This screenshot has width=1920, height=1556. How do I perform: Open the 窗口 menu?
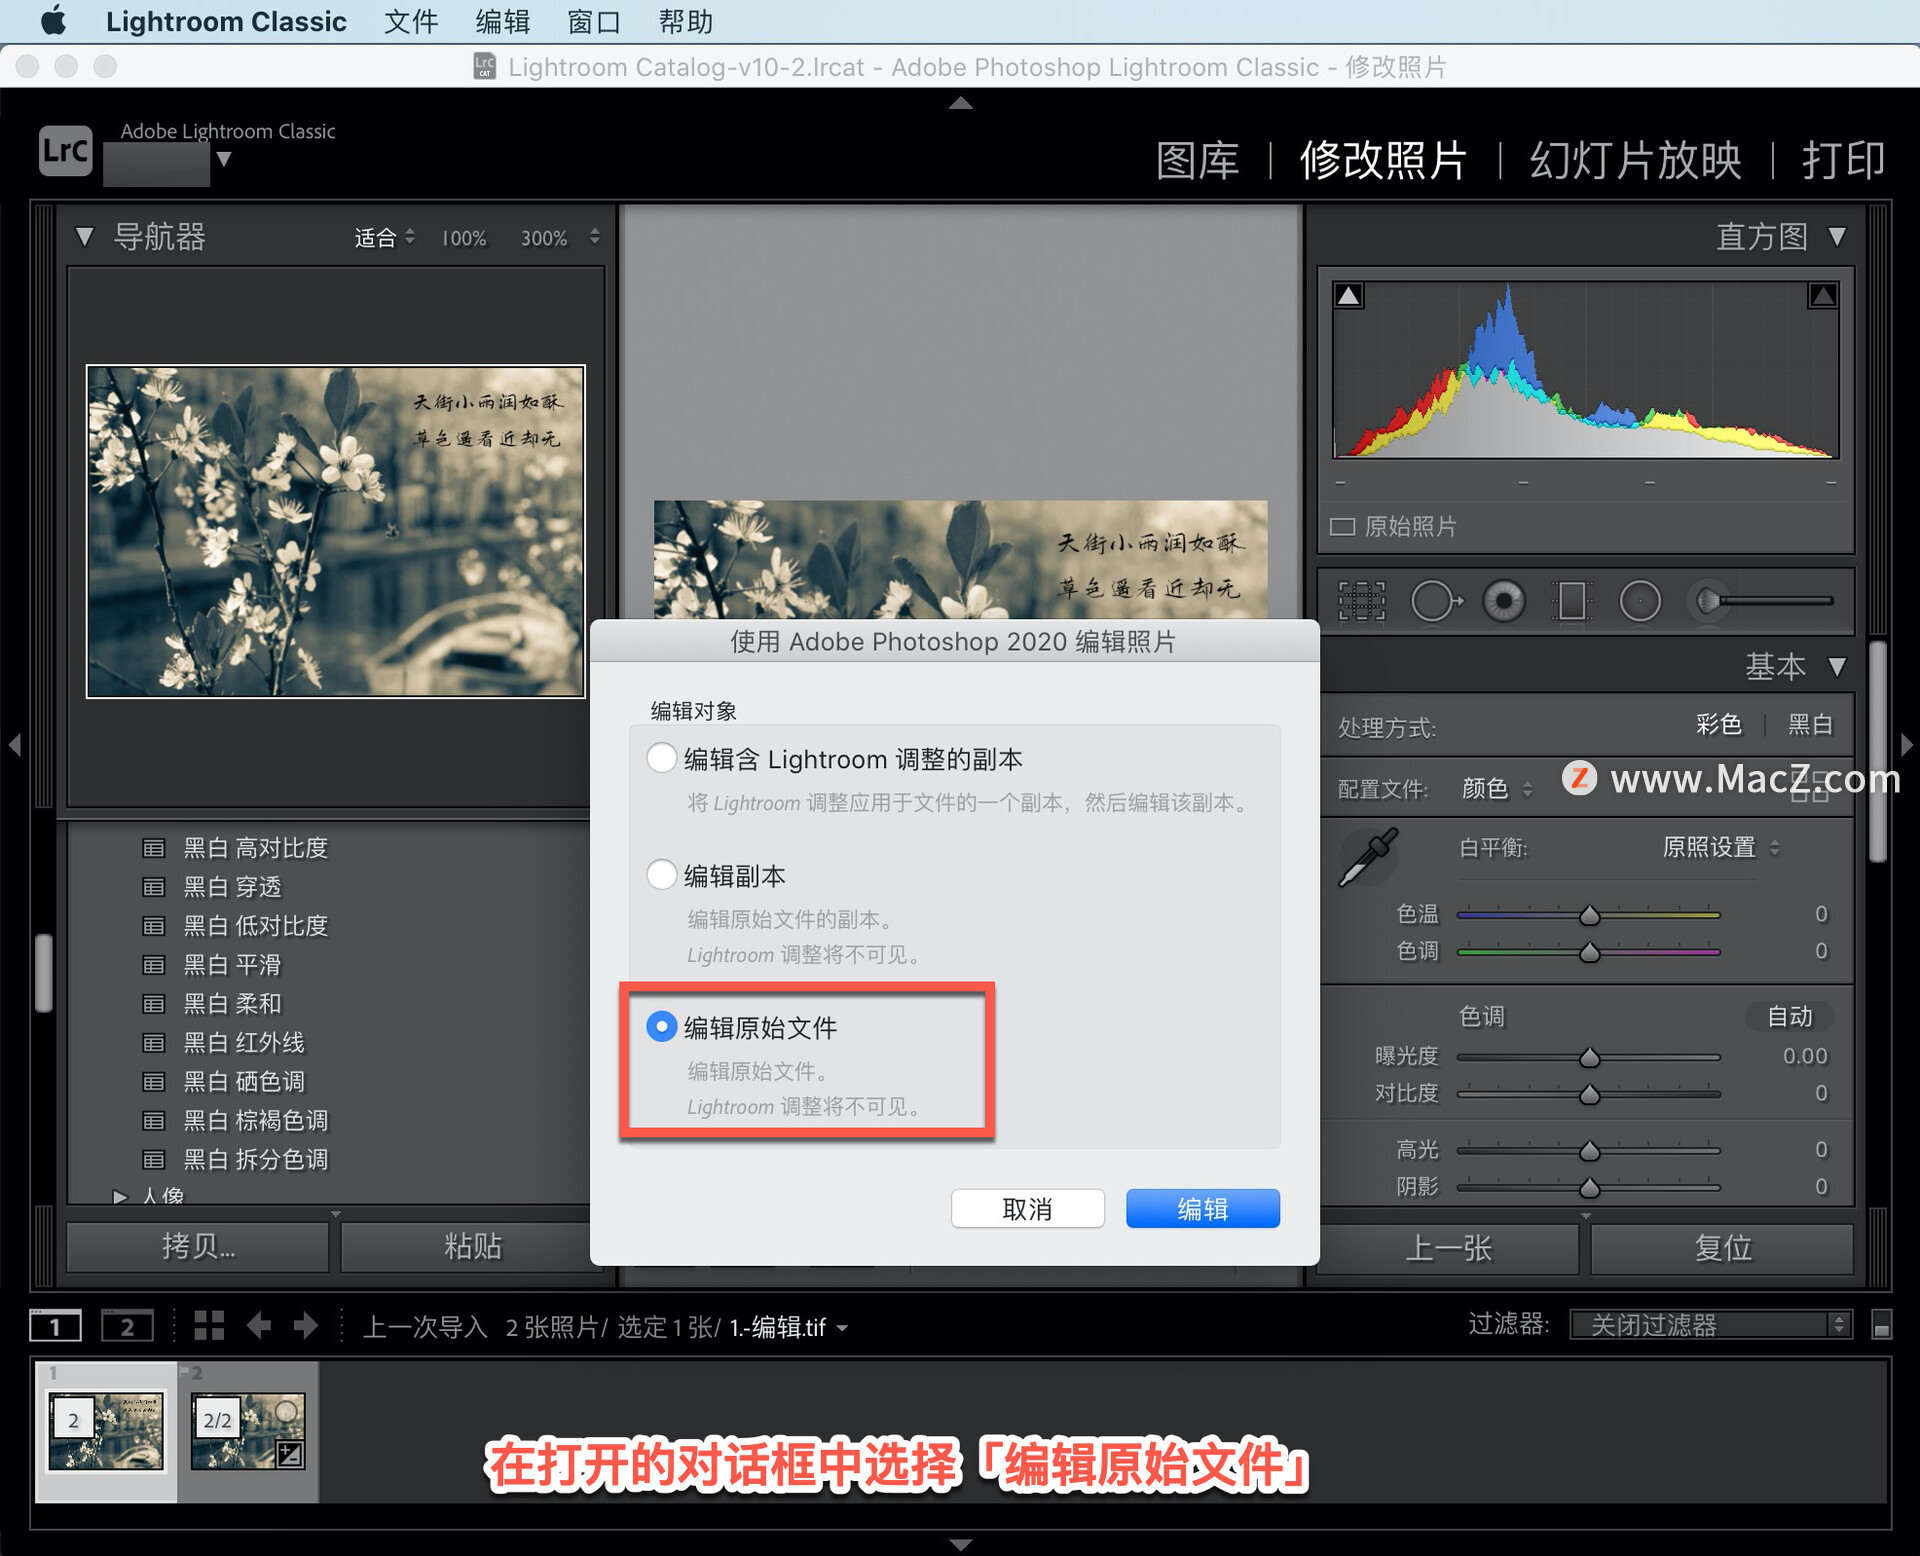coord(595,21)
